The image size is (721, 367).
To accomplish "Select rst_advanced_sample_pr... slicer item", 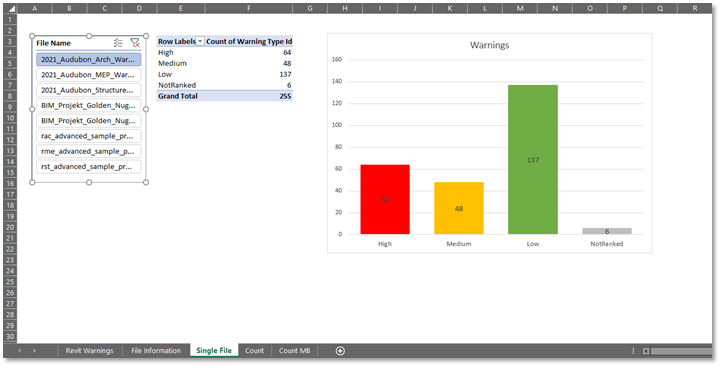I will tap(89, 166).
